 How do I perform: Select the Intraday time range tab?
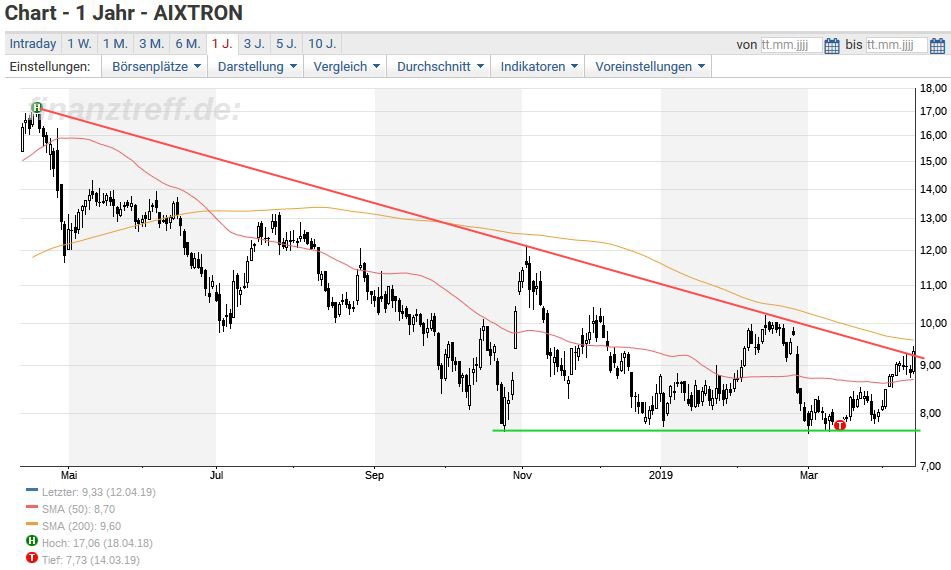[x=33, y=44]
